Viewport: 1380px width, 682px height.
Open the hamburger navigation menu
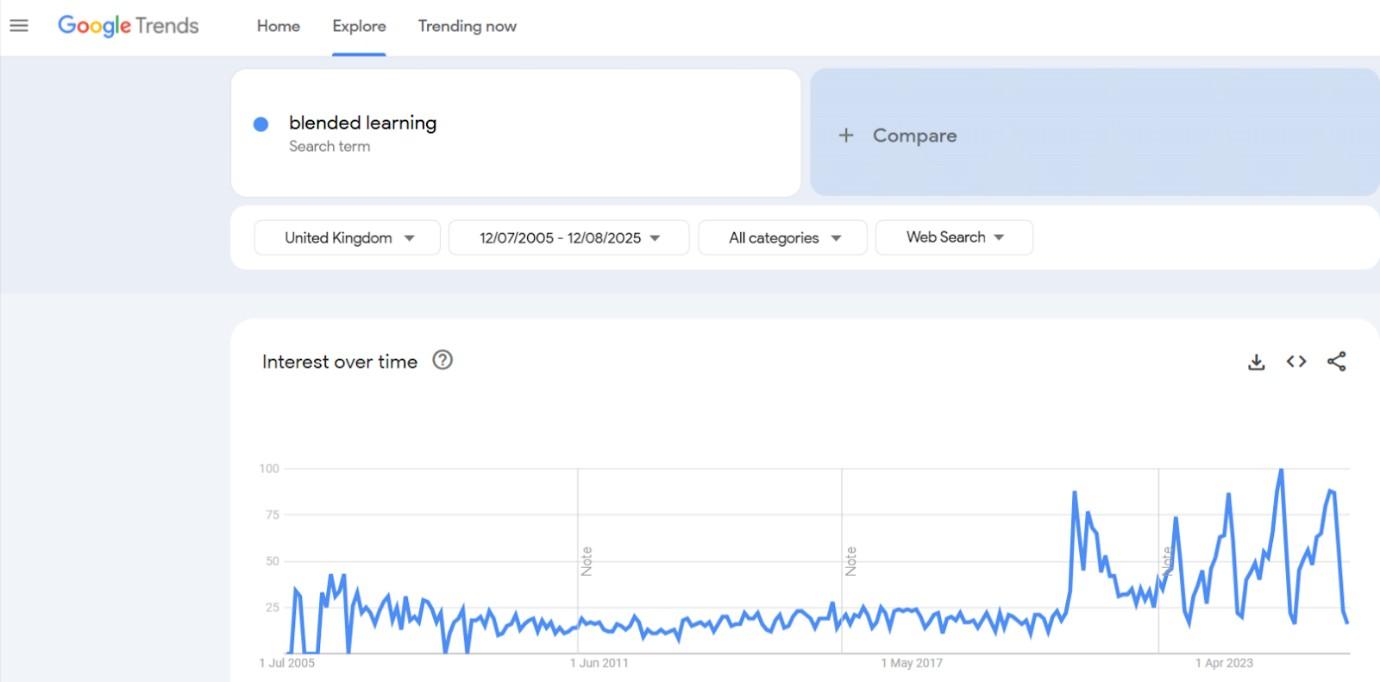pyautogui.click(x=18, y=26)
